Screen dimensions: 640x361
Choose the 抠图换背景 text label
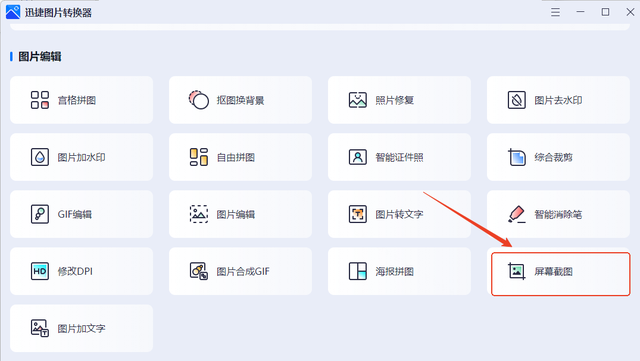click(x=240, y=100)
